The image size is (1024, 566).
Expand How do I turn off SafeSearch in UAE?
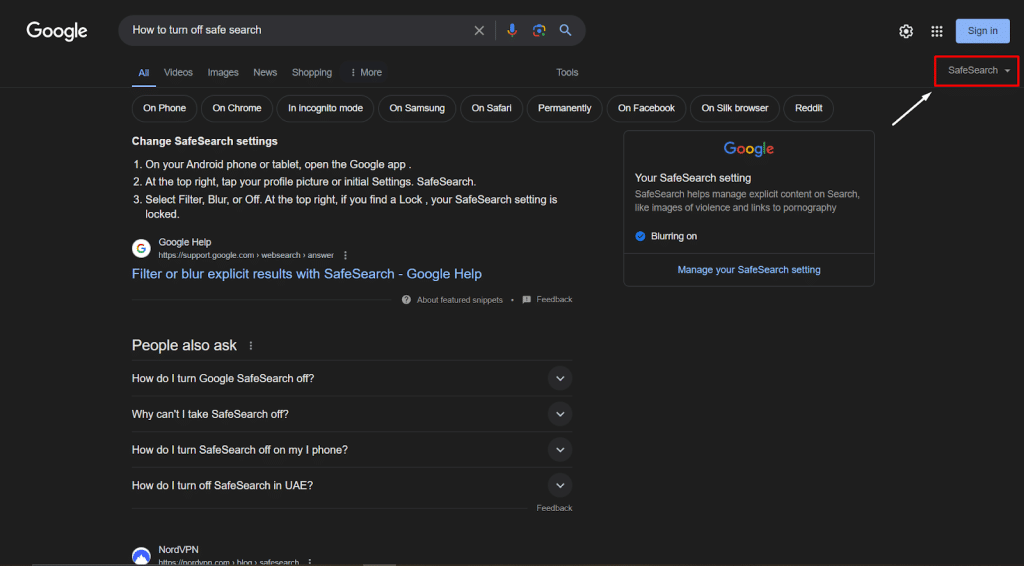(x=560, y=485)
